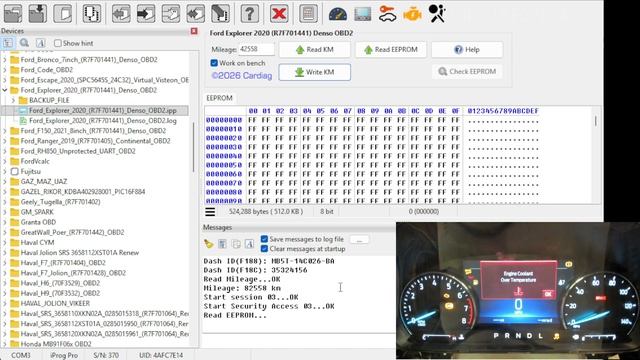Click the read from device left-arrow icon

(121, 13)
